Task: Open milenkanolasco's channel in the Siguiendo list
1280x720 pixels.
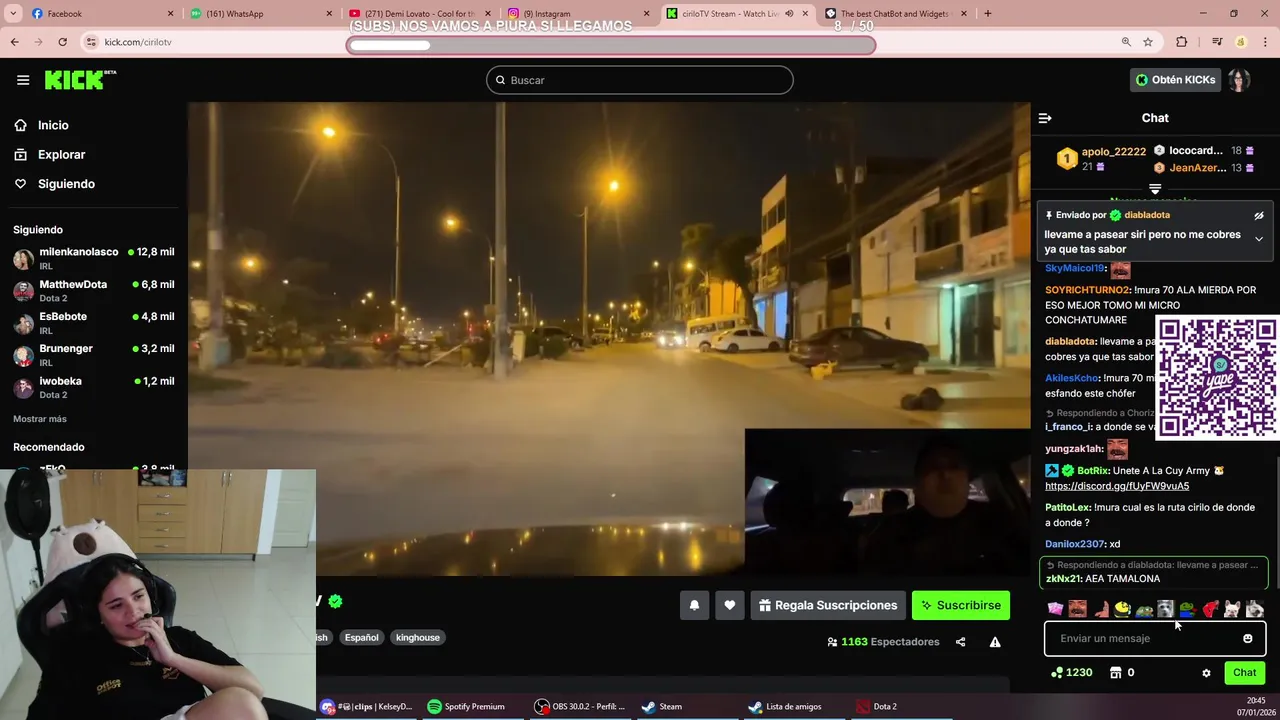Action: [94, 259]
